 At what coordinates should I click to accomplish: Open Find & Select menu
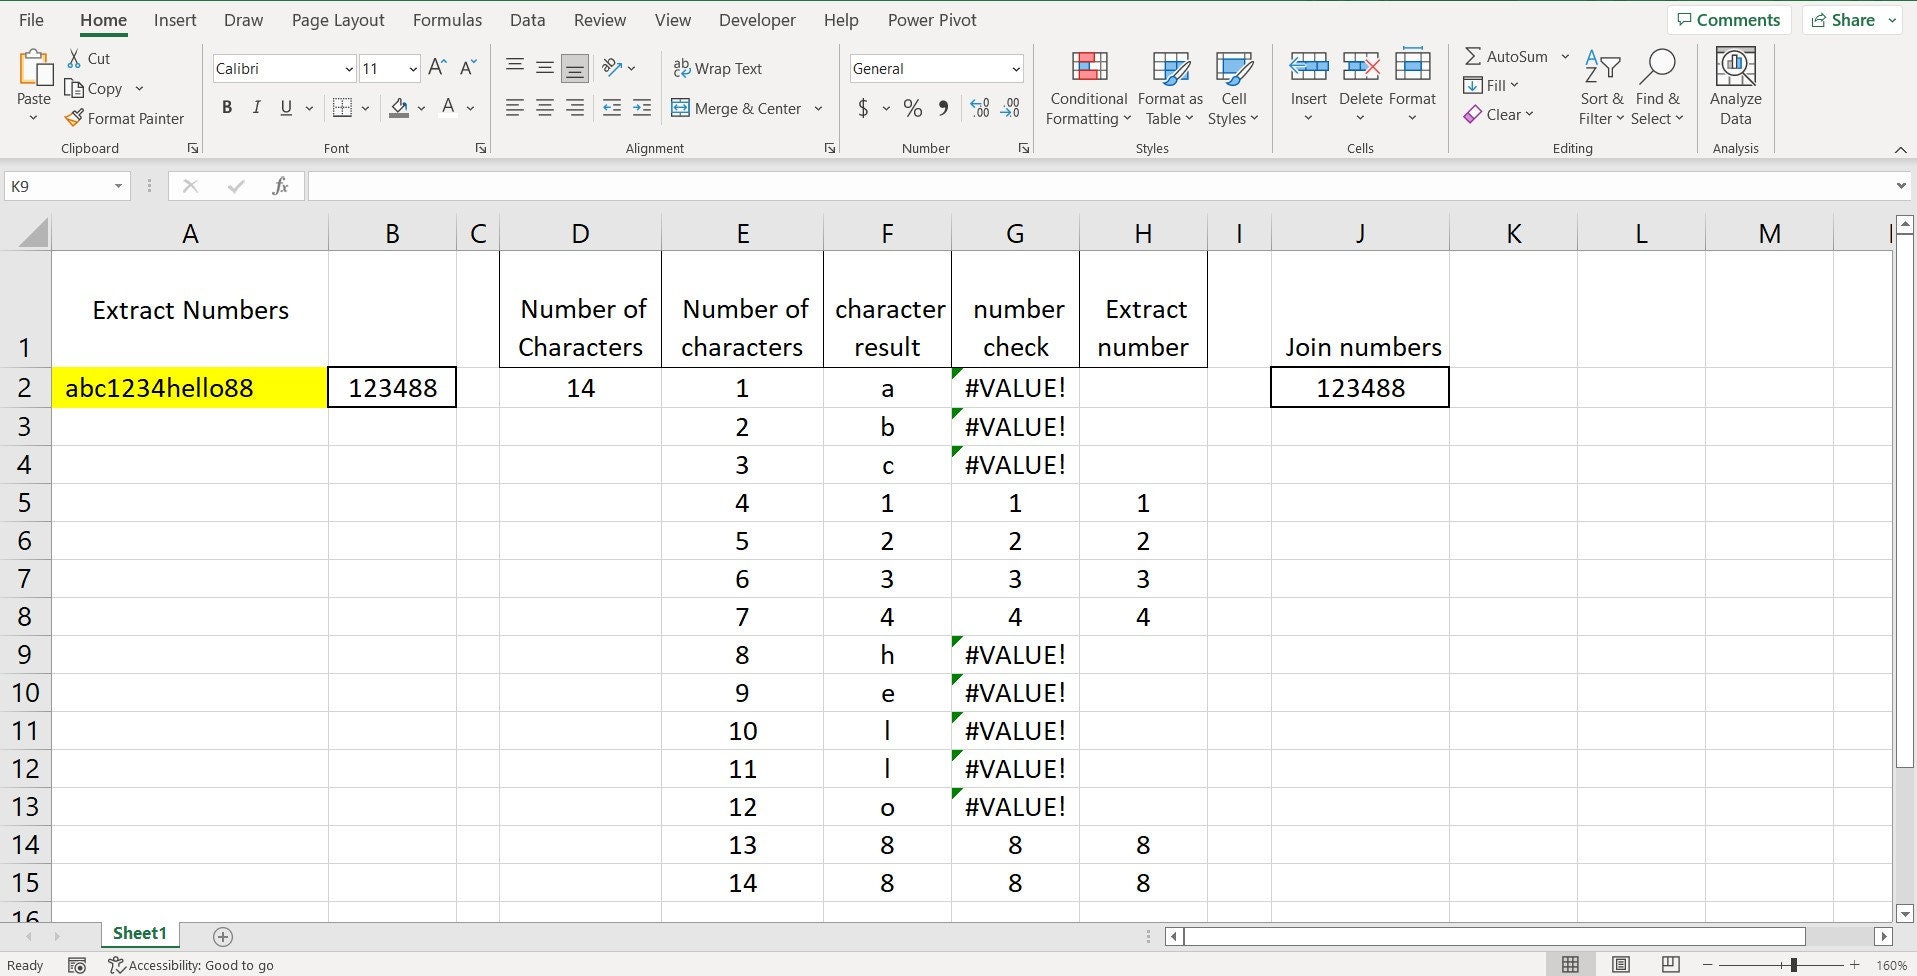pyautogui.click(x=1657, y=88)
